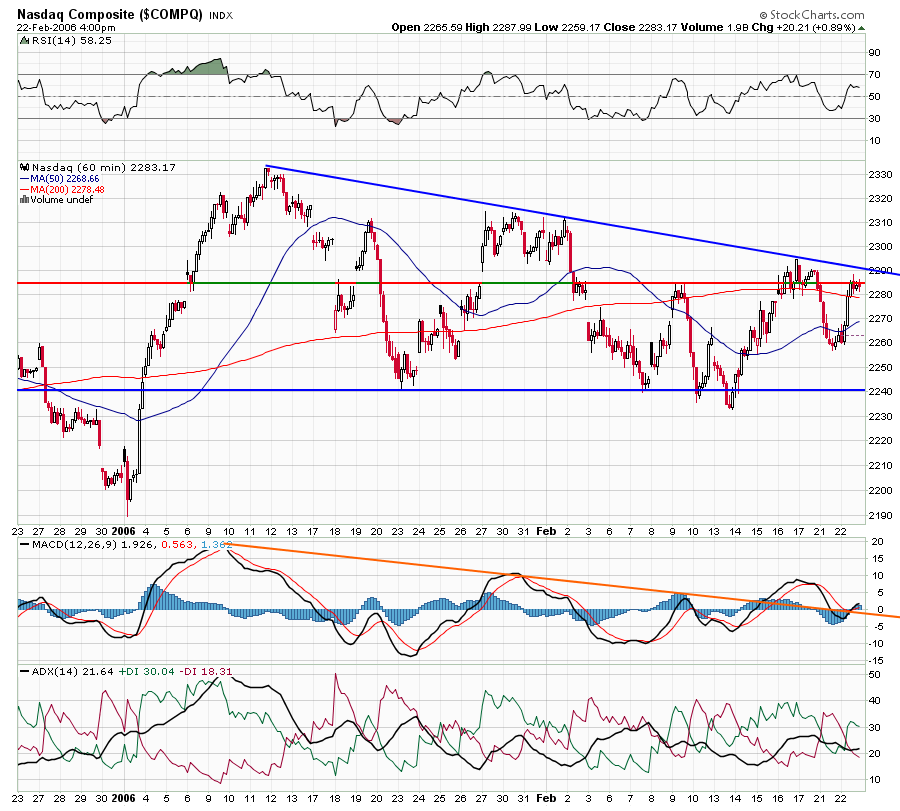Click the Feb label below the price chart
Viewport: 900px width, 811px height.
pyautogui.click(x=546, y=531)
